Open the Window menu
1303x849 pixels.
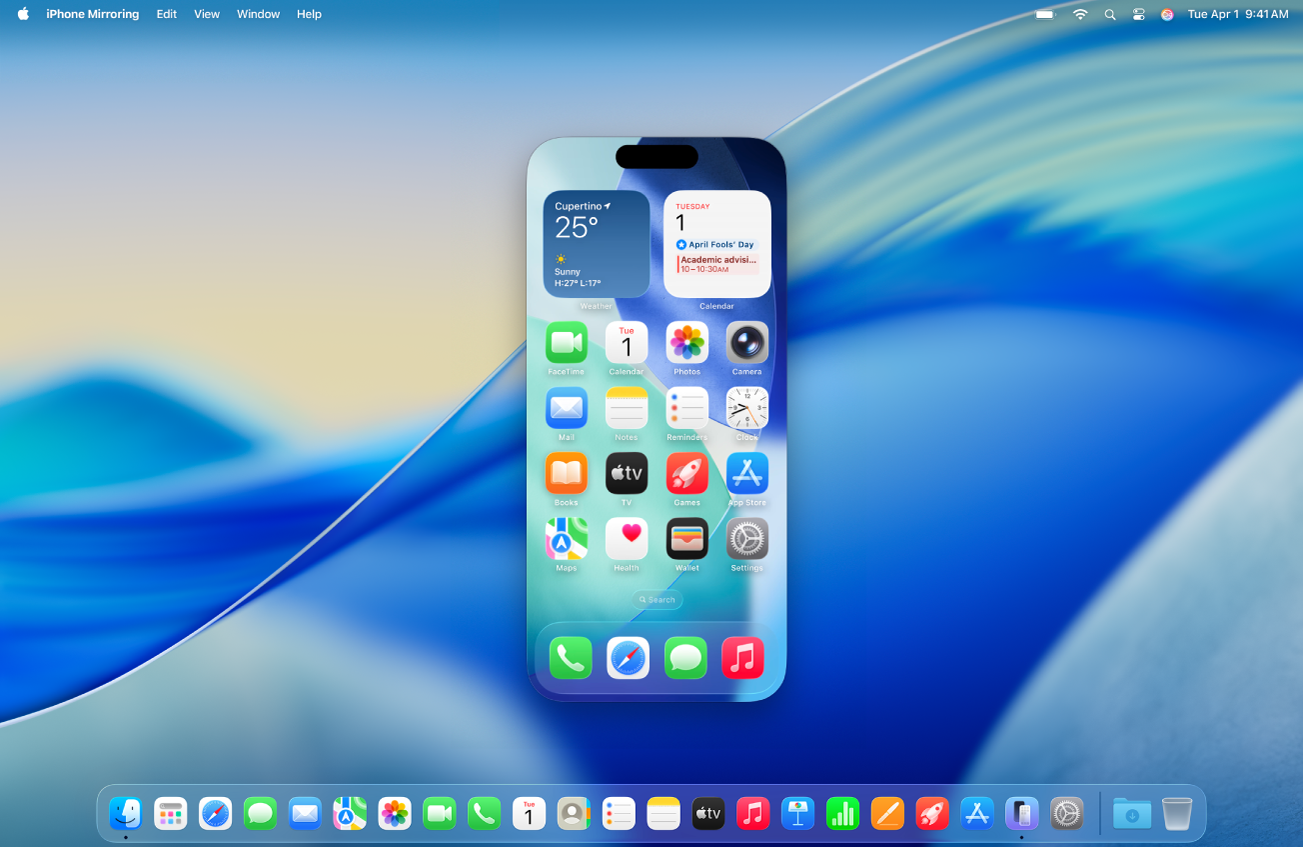pos(258,14)
